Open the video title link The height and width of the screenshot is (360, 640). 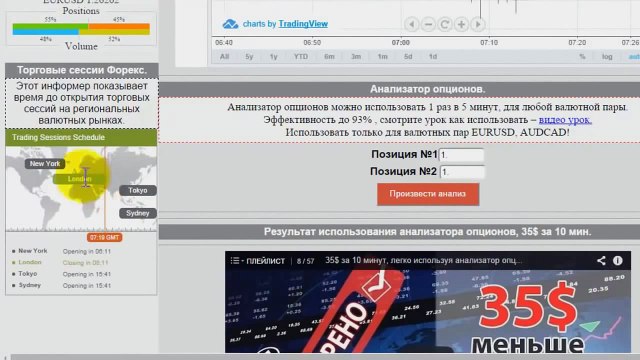pyautogui.click(x=423, y=260)
